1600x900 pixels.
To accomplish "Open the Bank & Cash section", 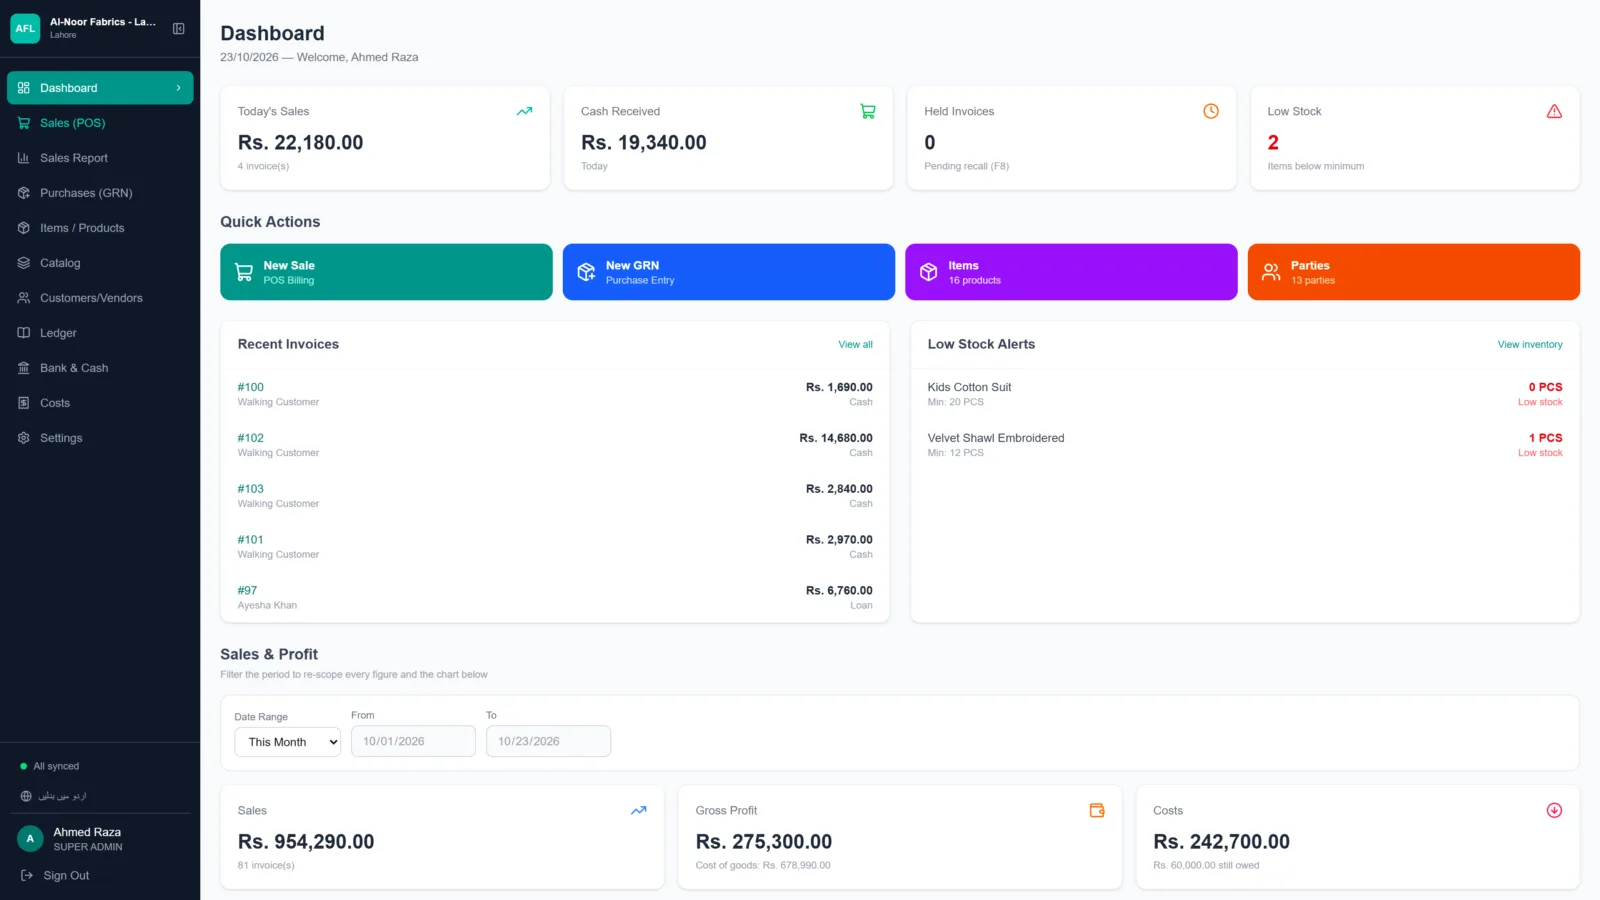I will click(100, 368).
